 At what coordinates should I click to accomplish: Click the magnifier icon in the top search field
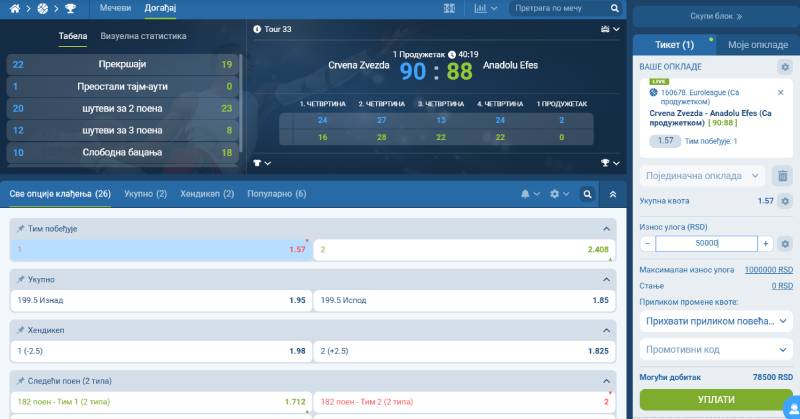click(x=615, y=8)
